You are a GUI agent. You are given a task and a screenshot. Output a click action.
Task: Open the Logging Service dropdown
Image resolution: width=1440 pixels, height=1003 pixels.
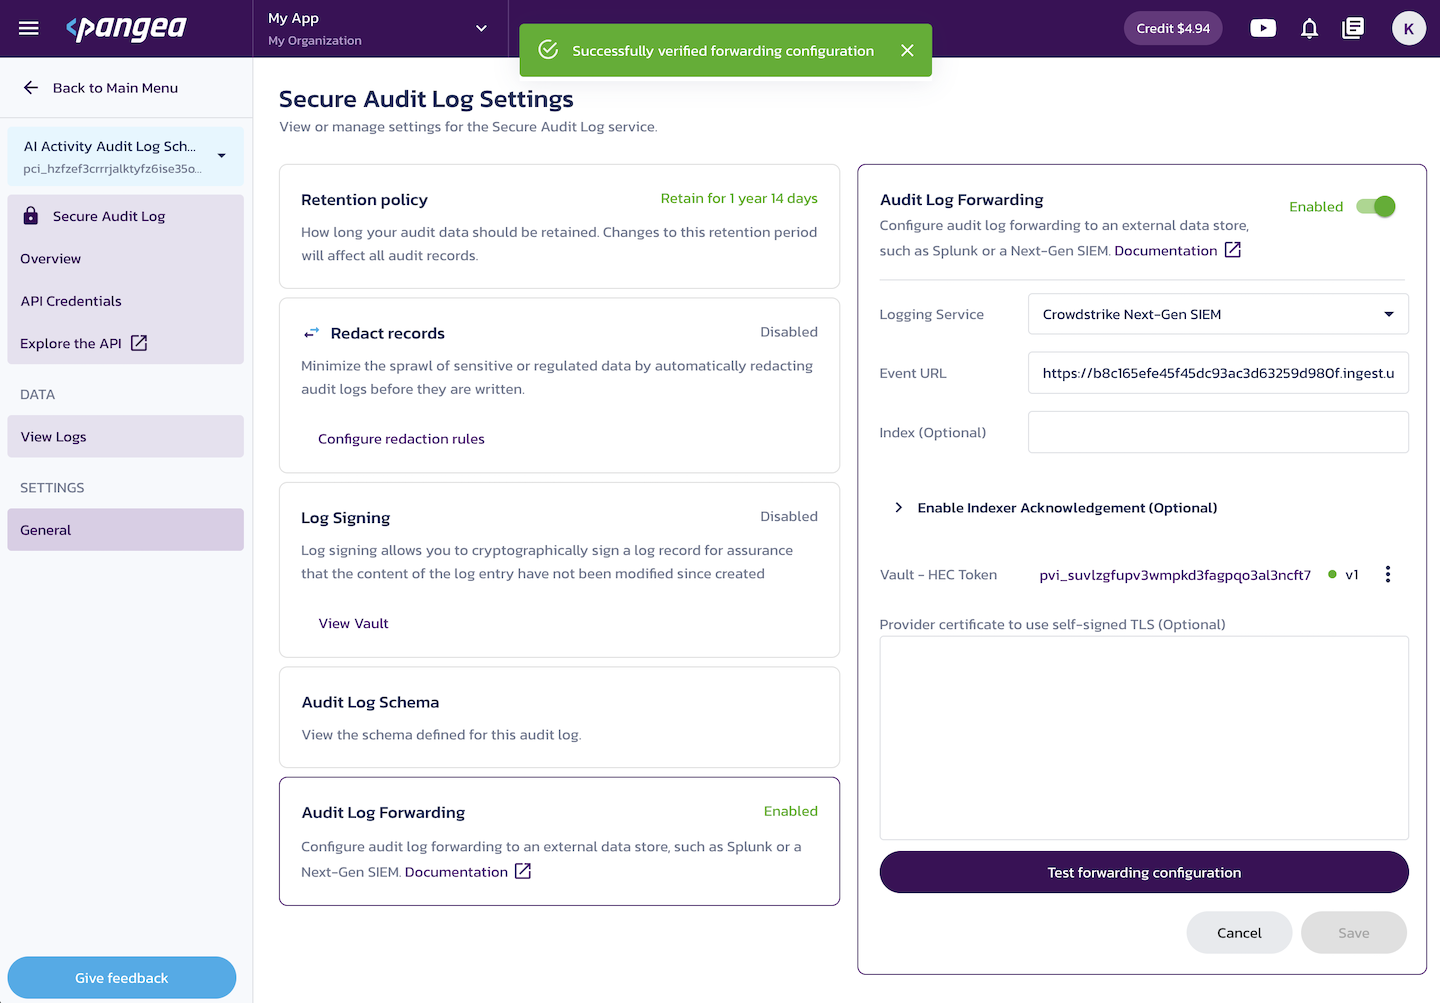point(1218,314)
